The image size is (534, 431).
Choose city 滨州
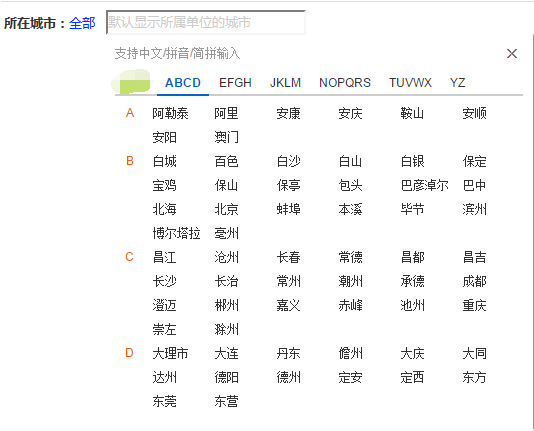pos(474,209)
